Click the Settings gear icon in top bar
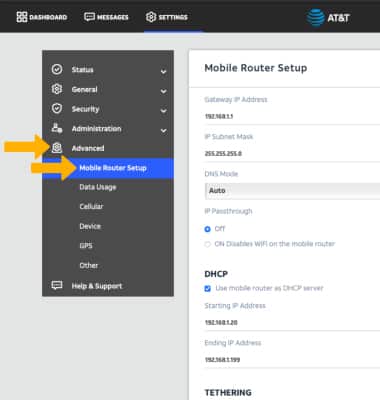Image resolution: width=380 pixels, height=400 pixels. click(151, 17)
